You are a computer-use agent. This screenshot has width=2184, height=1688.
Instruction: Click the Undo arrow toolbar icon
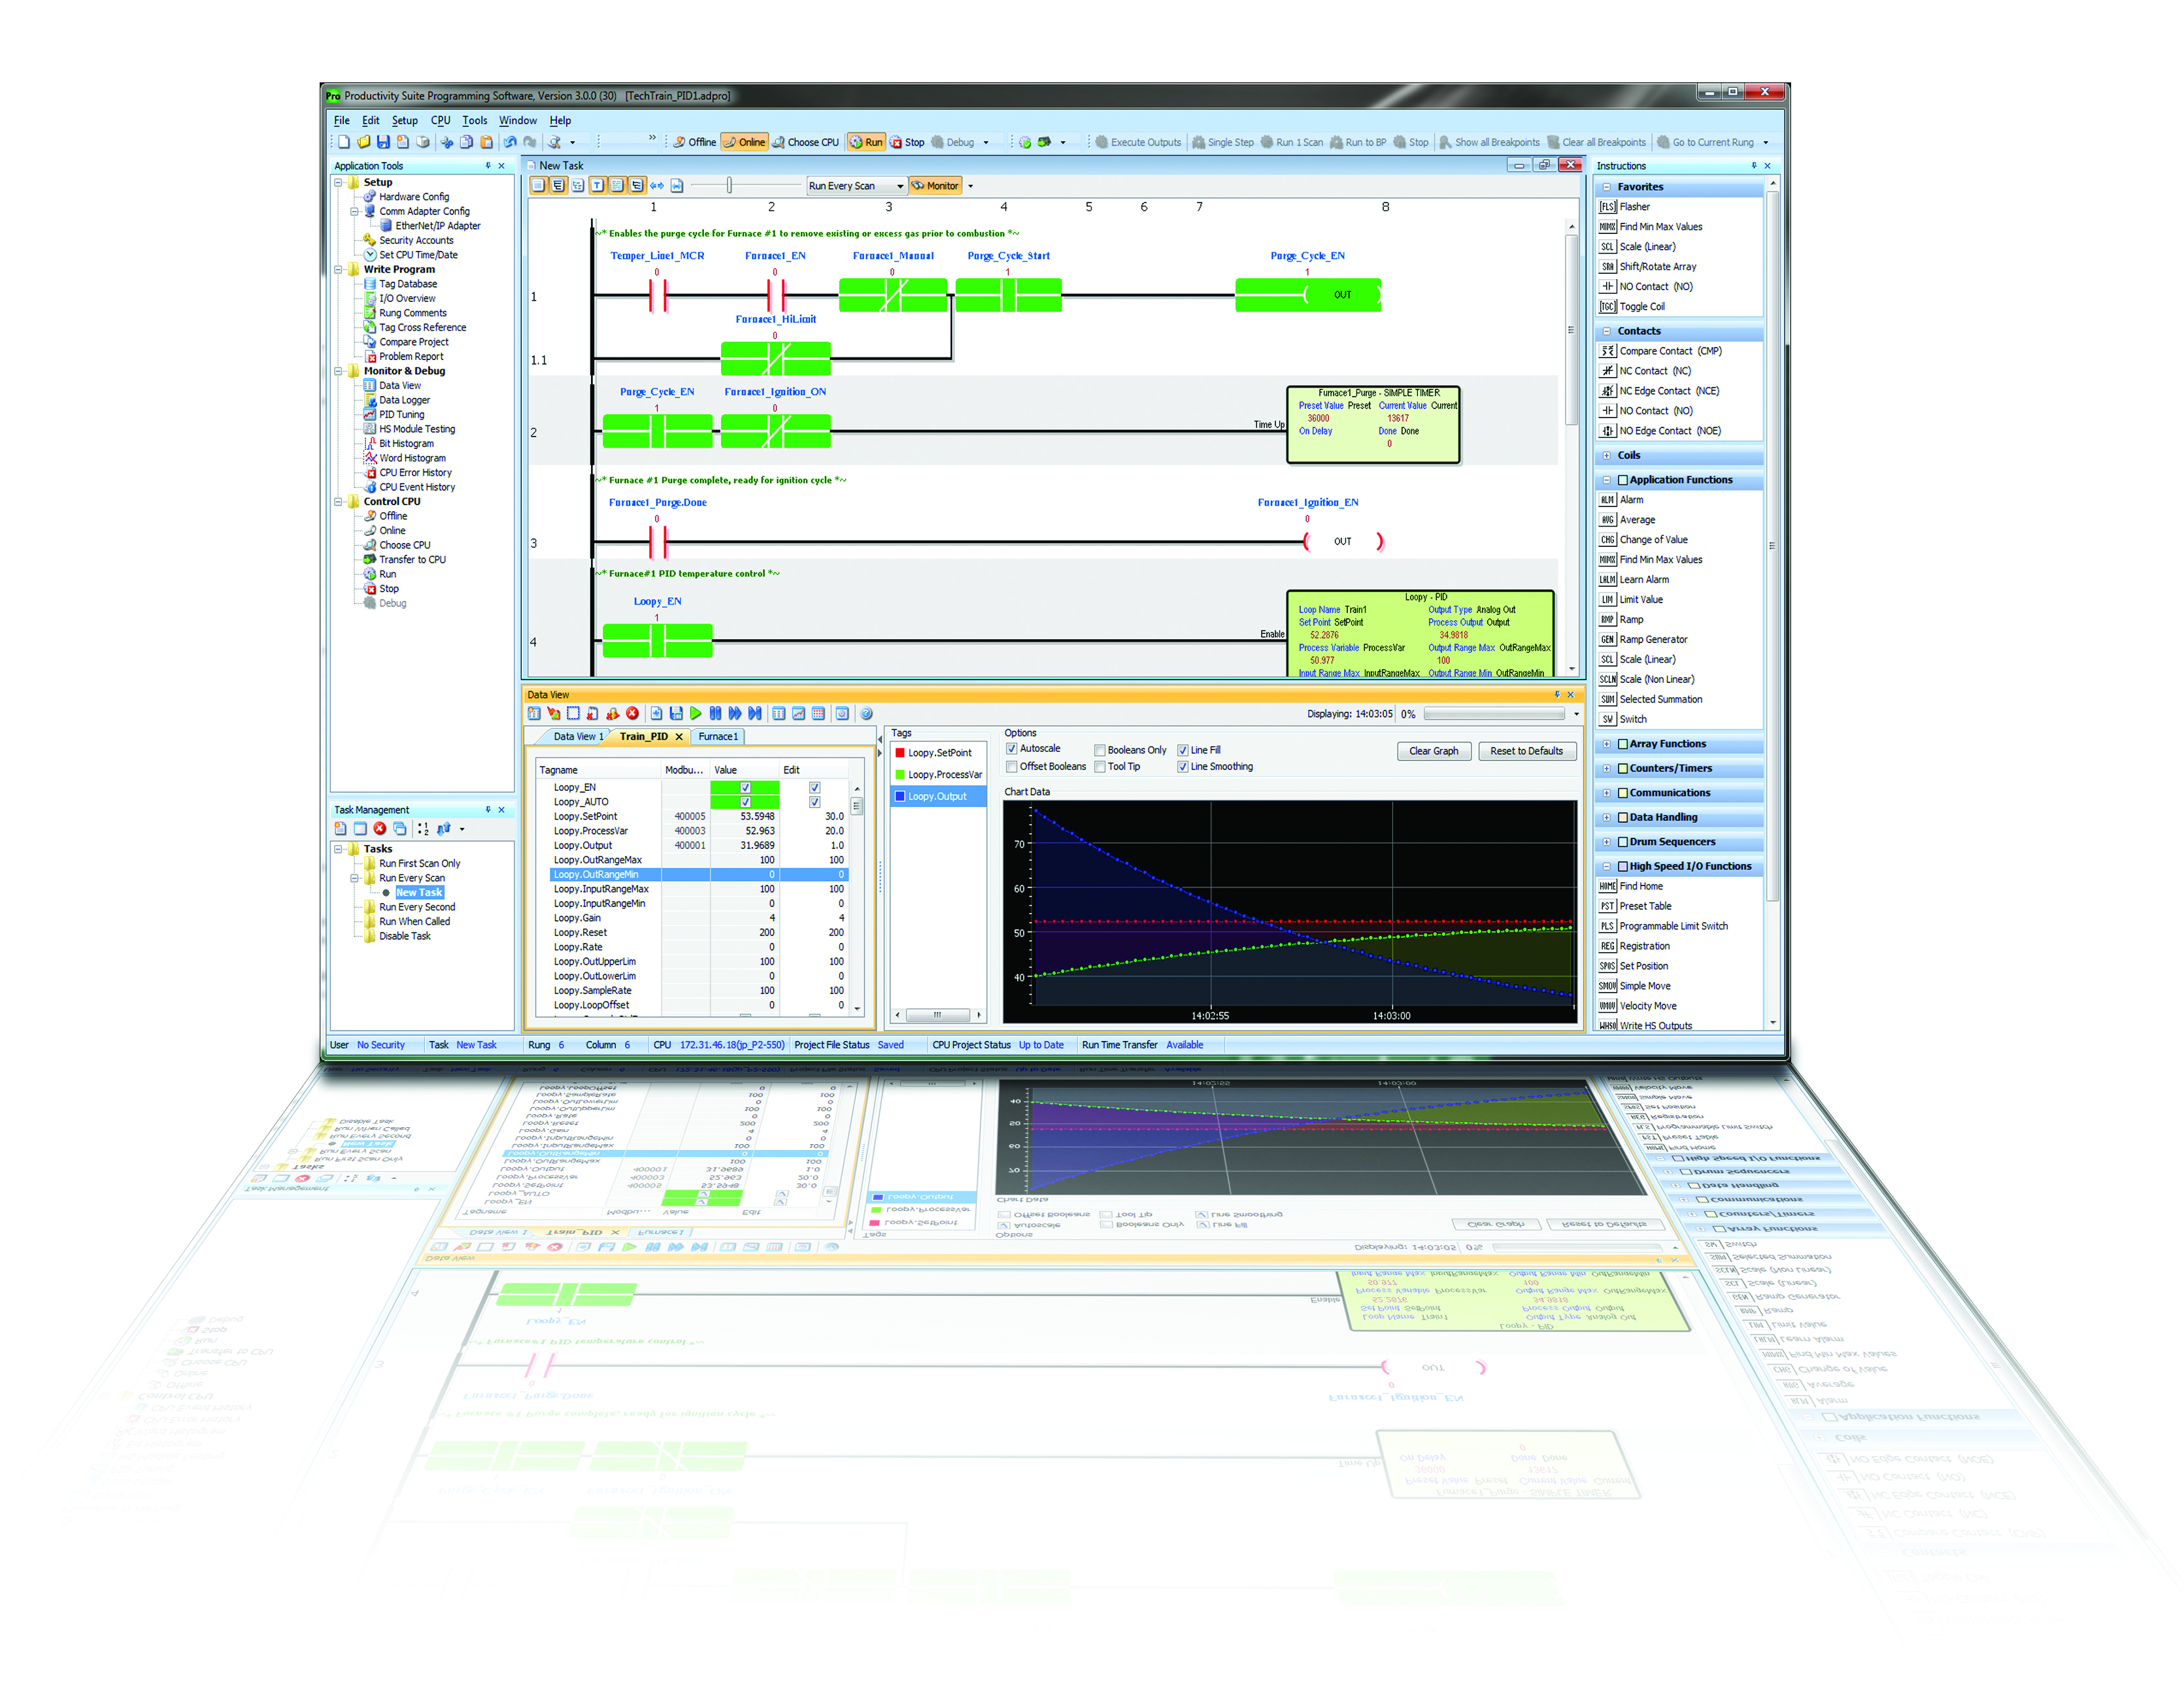click(510, 142)
